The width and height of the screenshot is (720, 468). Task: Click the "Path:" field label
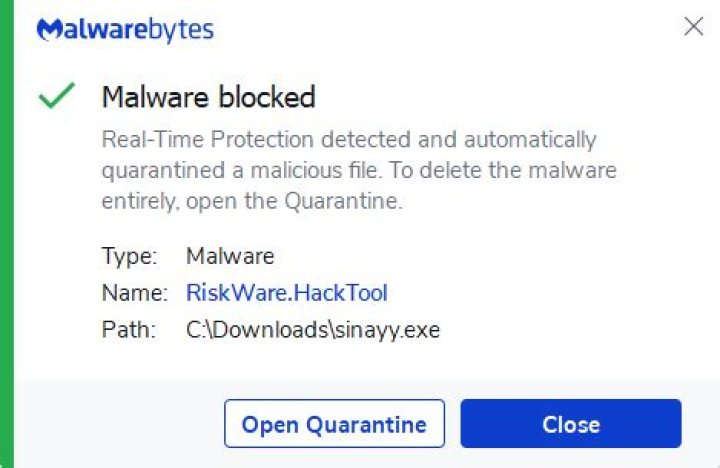pos(129,329)
